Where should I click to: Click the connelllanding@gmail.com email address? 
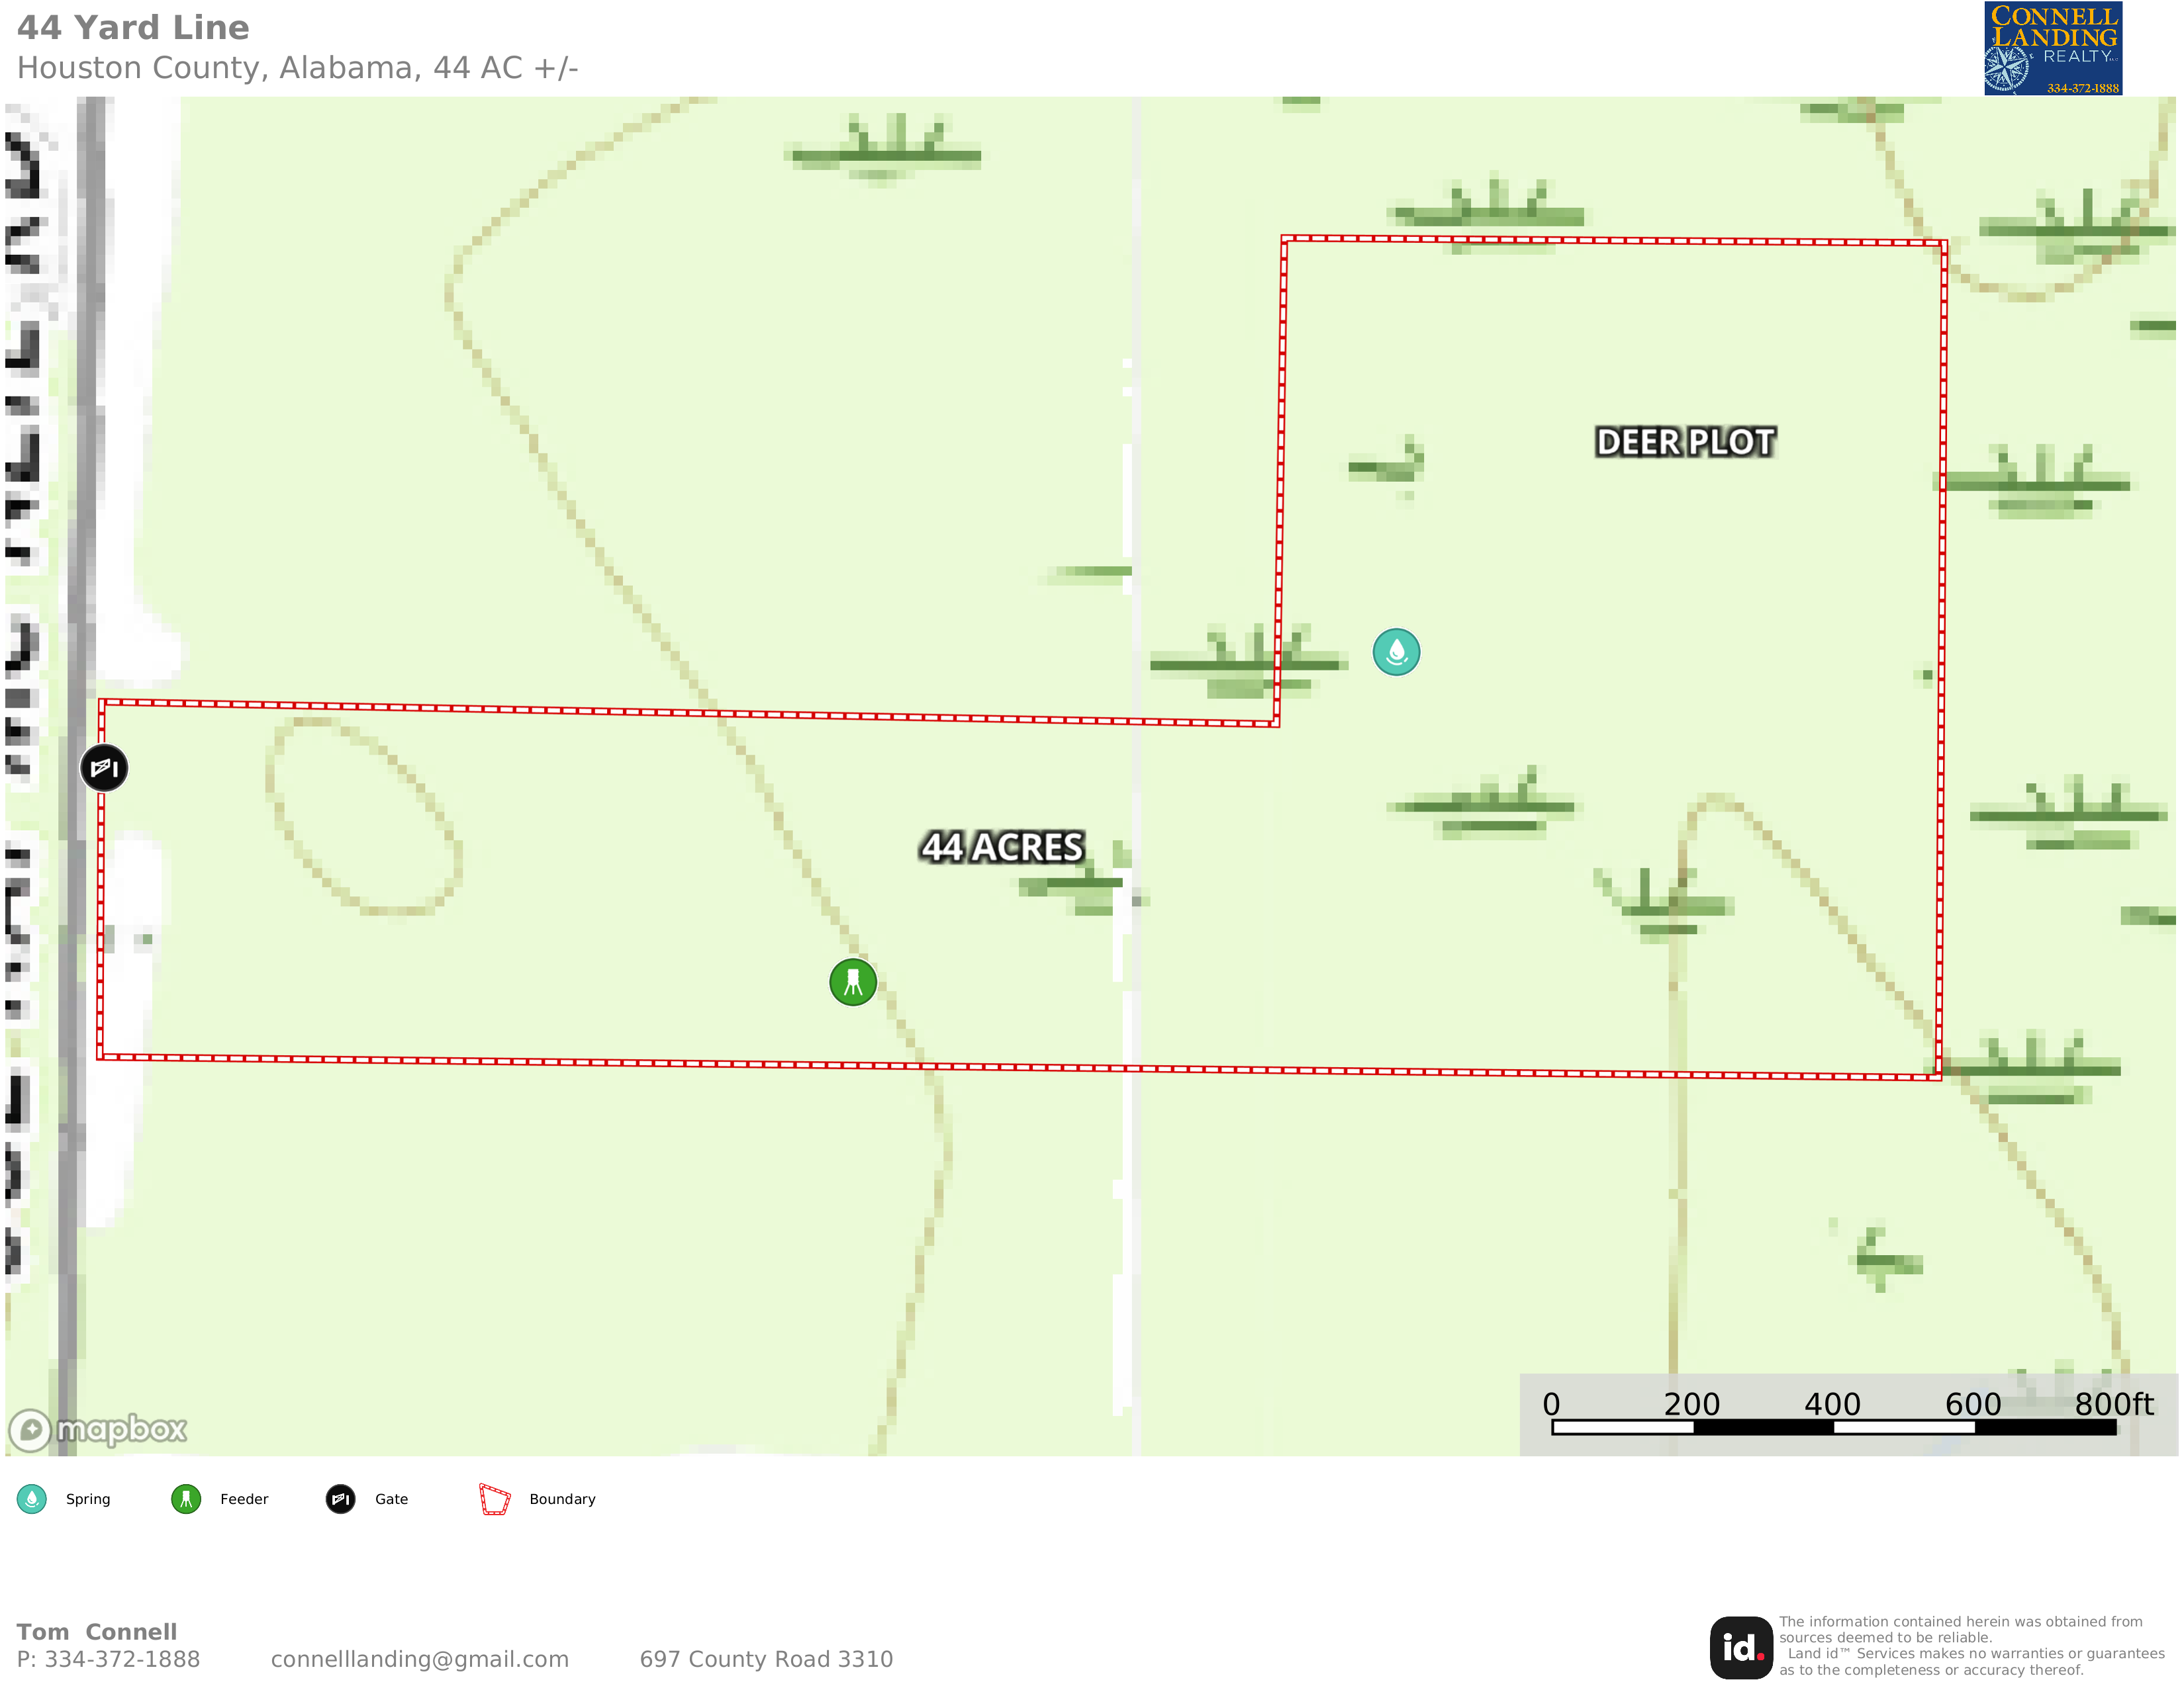(x=419, y=1659)
